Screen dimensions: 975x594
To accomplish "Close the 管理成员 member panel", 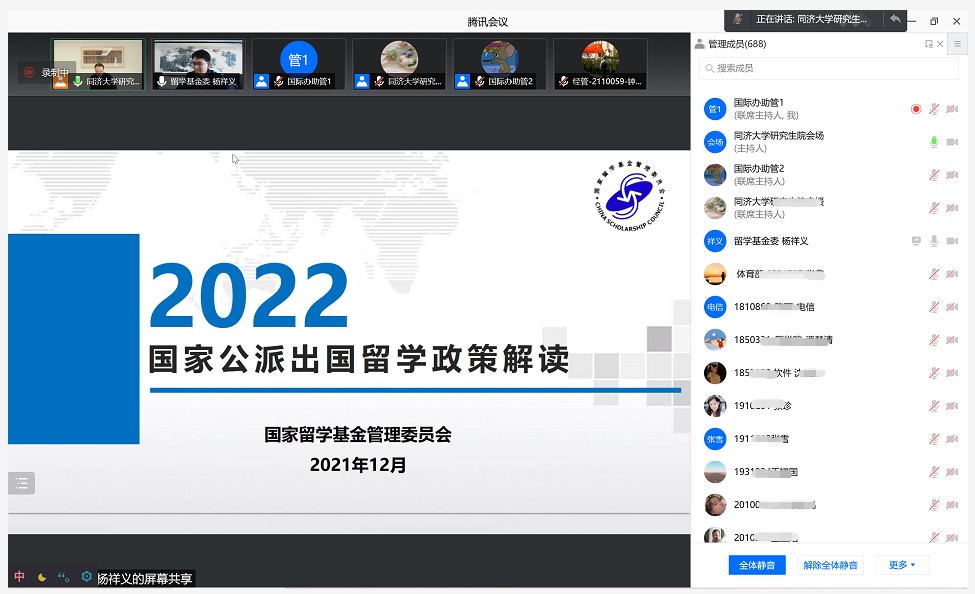I will tap(940, 44).
